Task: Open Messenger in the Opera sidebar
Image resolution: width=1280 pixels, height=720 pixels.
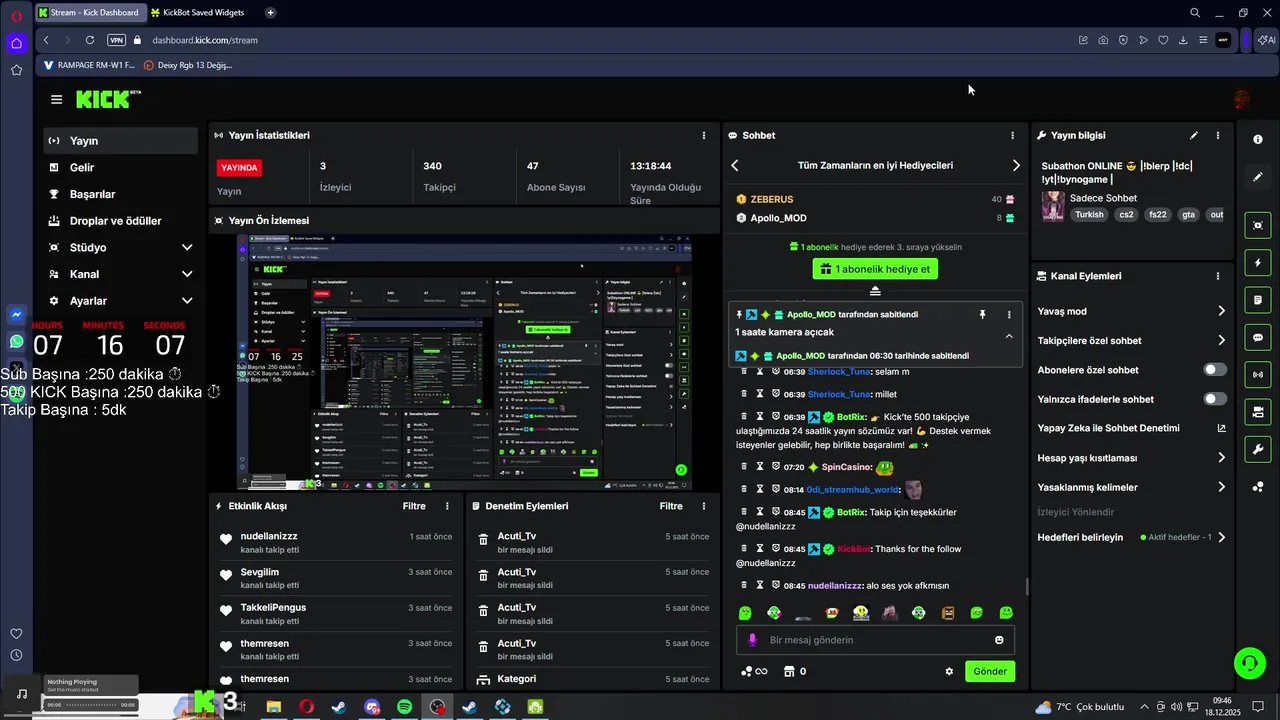Action: pos(16,314)
